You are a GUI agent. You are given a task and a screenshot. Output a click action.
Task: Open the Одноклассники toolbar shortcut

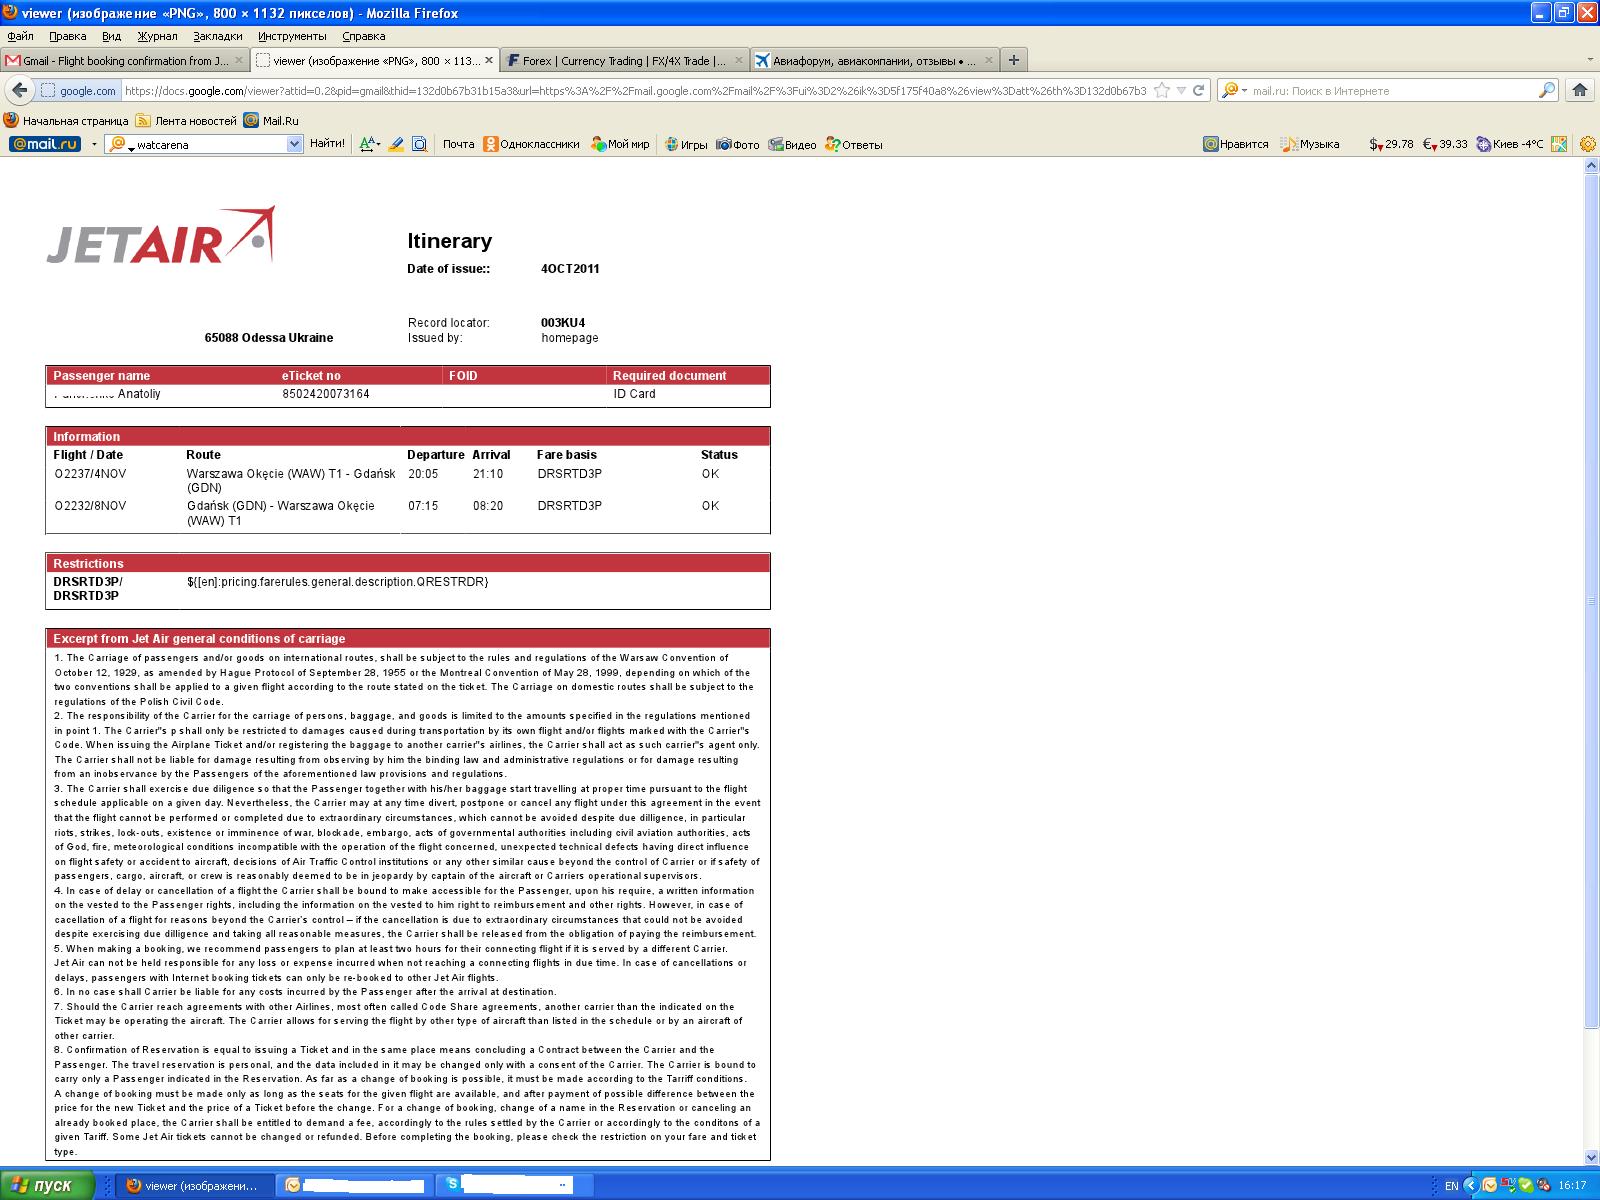(531, 144)
